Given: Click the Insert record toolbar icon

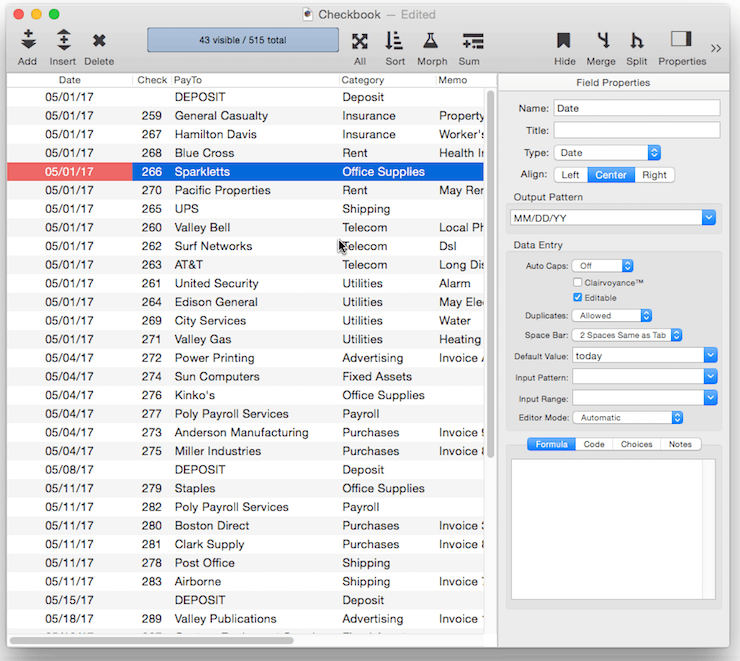Looking at the screenshot, I should [x=63, y=40].
